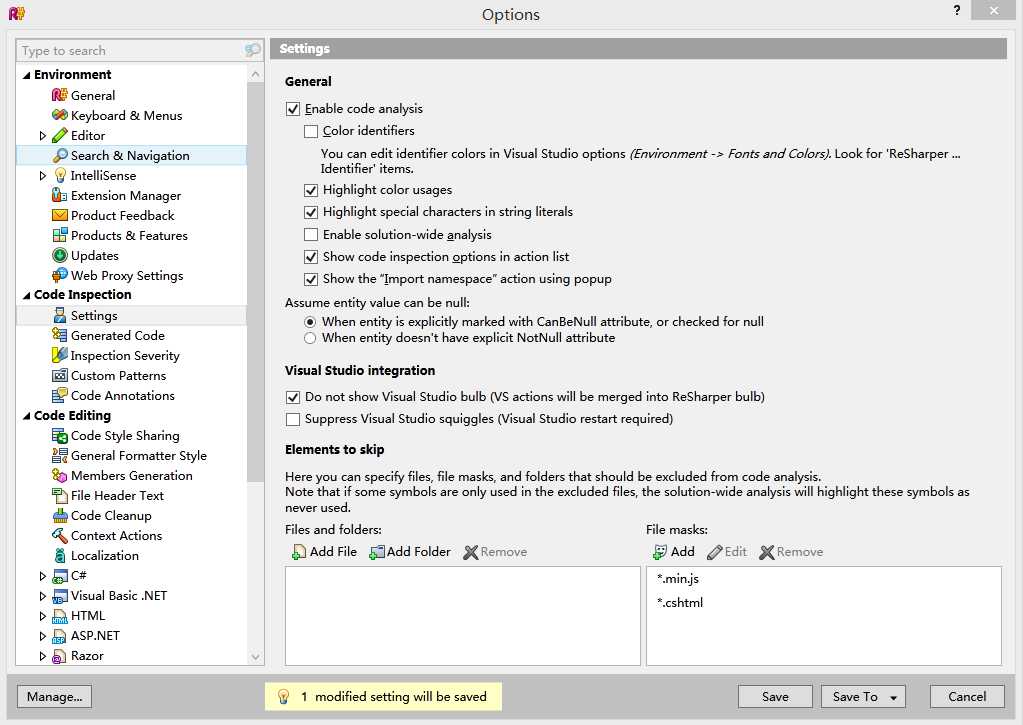Image resolution: width=1023 pixels, height=725 pixels.
Task: Click the File Header Text icon
Action: coord(59,495)
